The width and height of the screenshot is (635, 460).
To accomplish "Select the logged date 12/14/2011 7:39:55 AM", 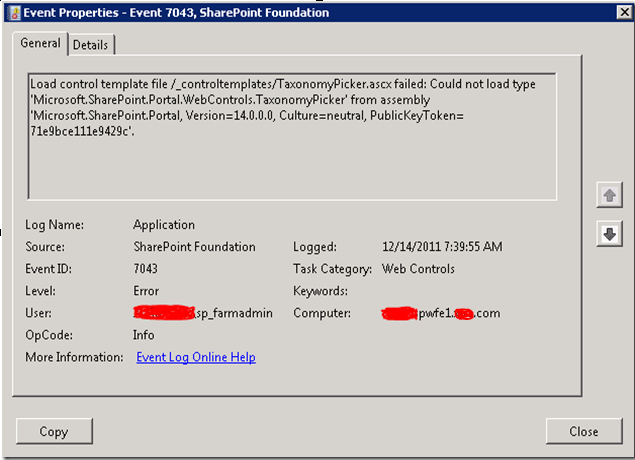I will [x=442, y=247].
